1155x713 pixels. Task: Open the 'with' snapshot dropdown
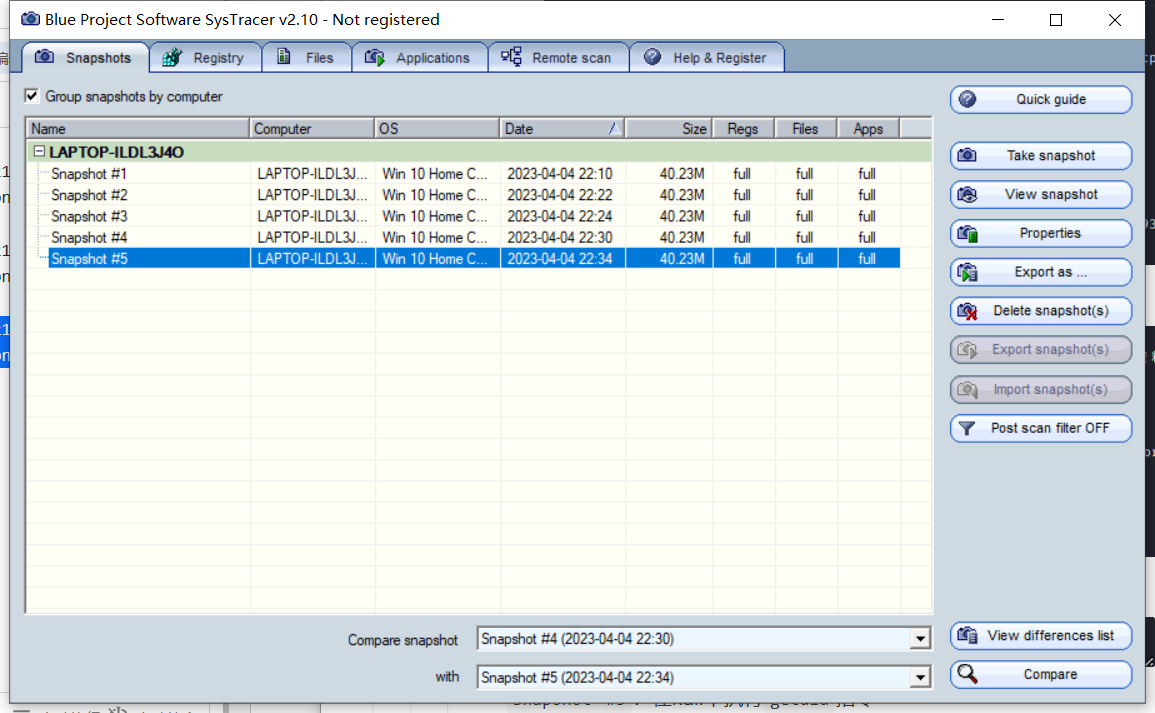click(x=920, y=677)
